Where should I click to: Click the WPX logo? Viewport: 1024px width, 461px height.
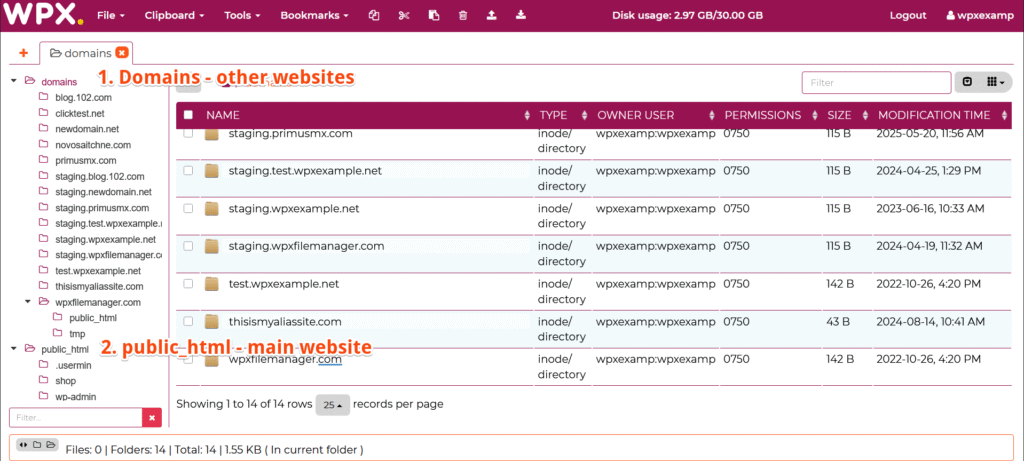coord(43,14)
